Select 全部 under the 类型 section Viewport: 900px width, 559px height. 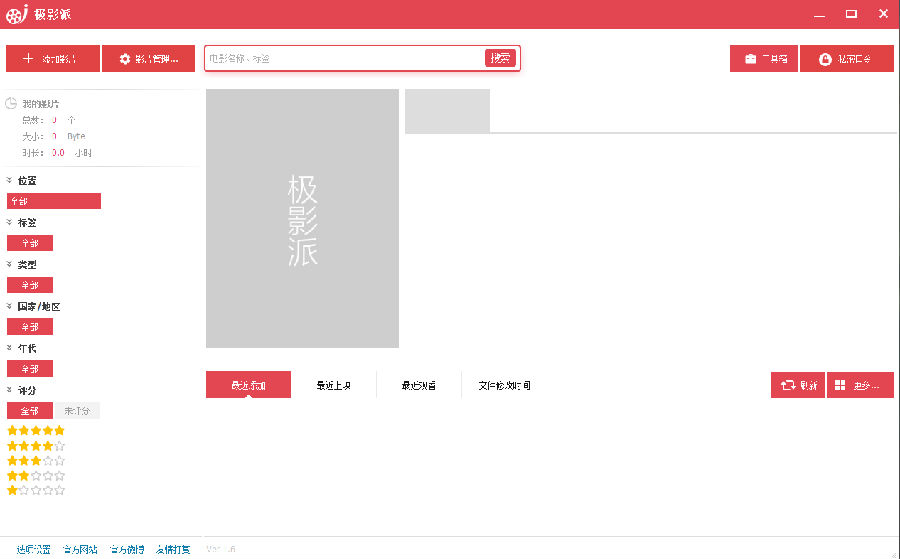pos(30,285)
